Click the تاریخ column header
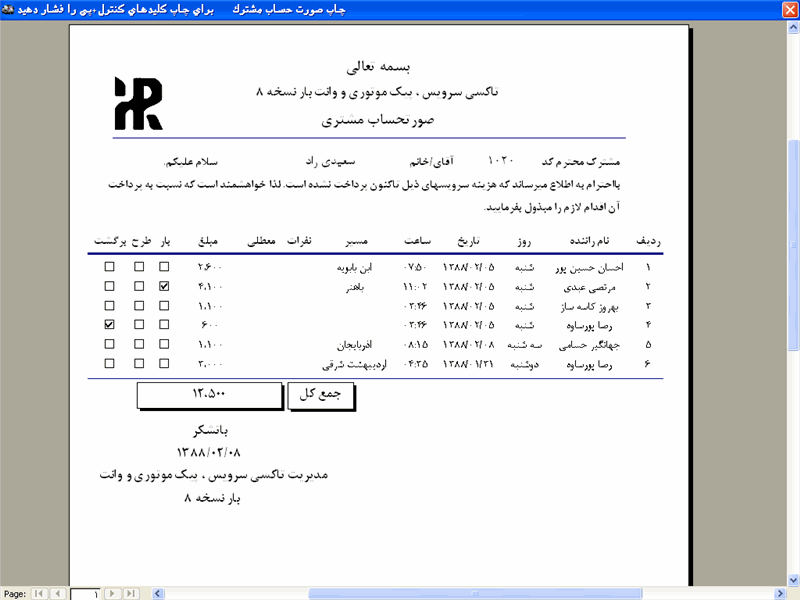The width and height of the screenshot is (800, 600). click(468, 241)
